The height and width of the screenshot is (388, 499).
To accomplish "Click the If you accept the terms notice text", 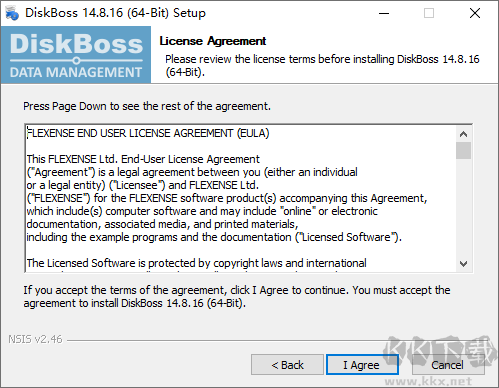I will [x=237, y=297].
